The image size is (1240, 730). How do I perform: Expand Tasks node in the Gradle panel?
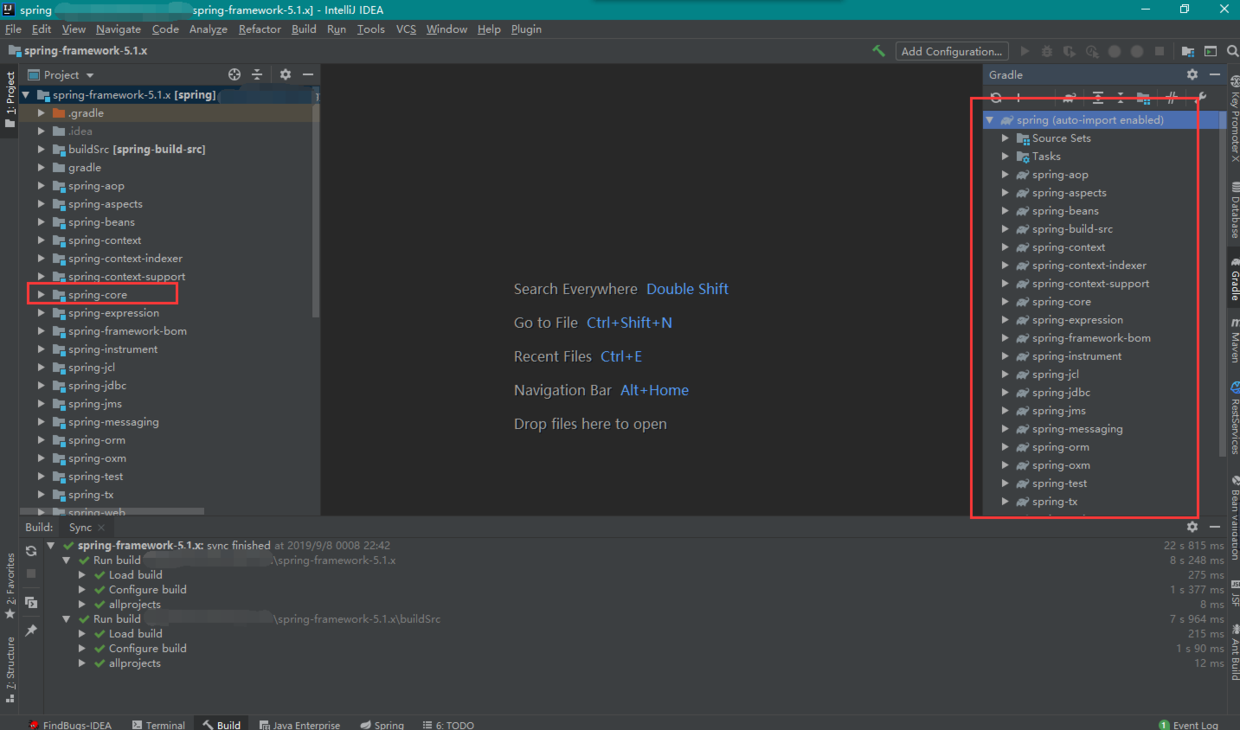pyautogui.click(x=1005, y=156)
